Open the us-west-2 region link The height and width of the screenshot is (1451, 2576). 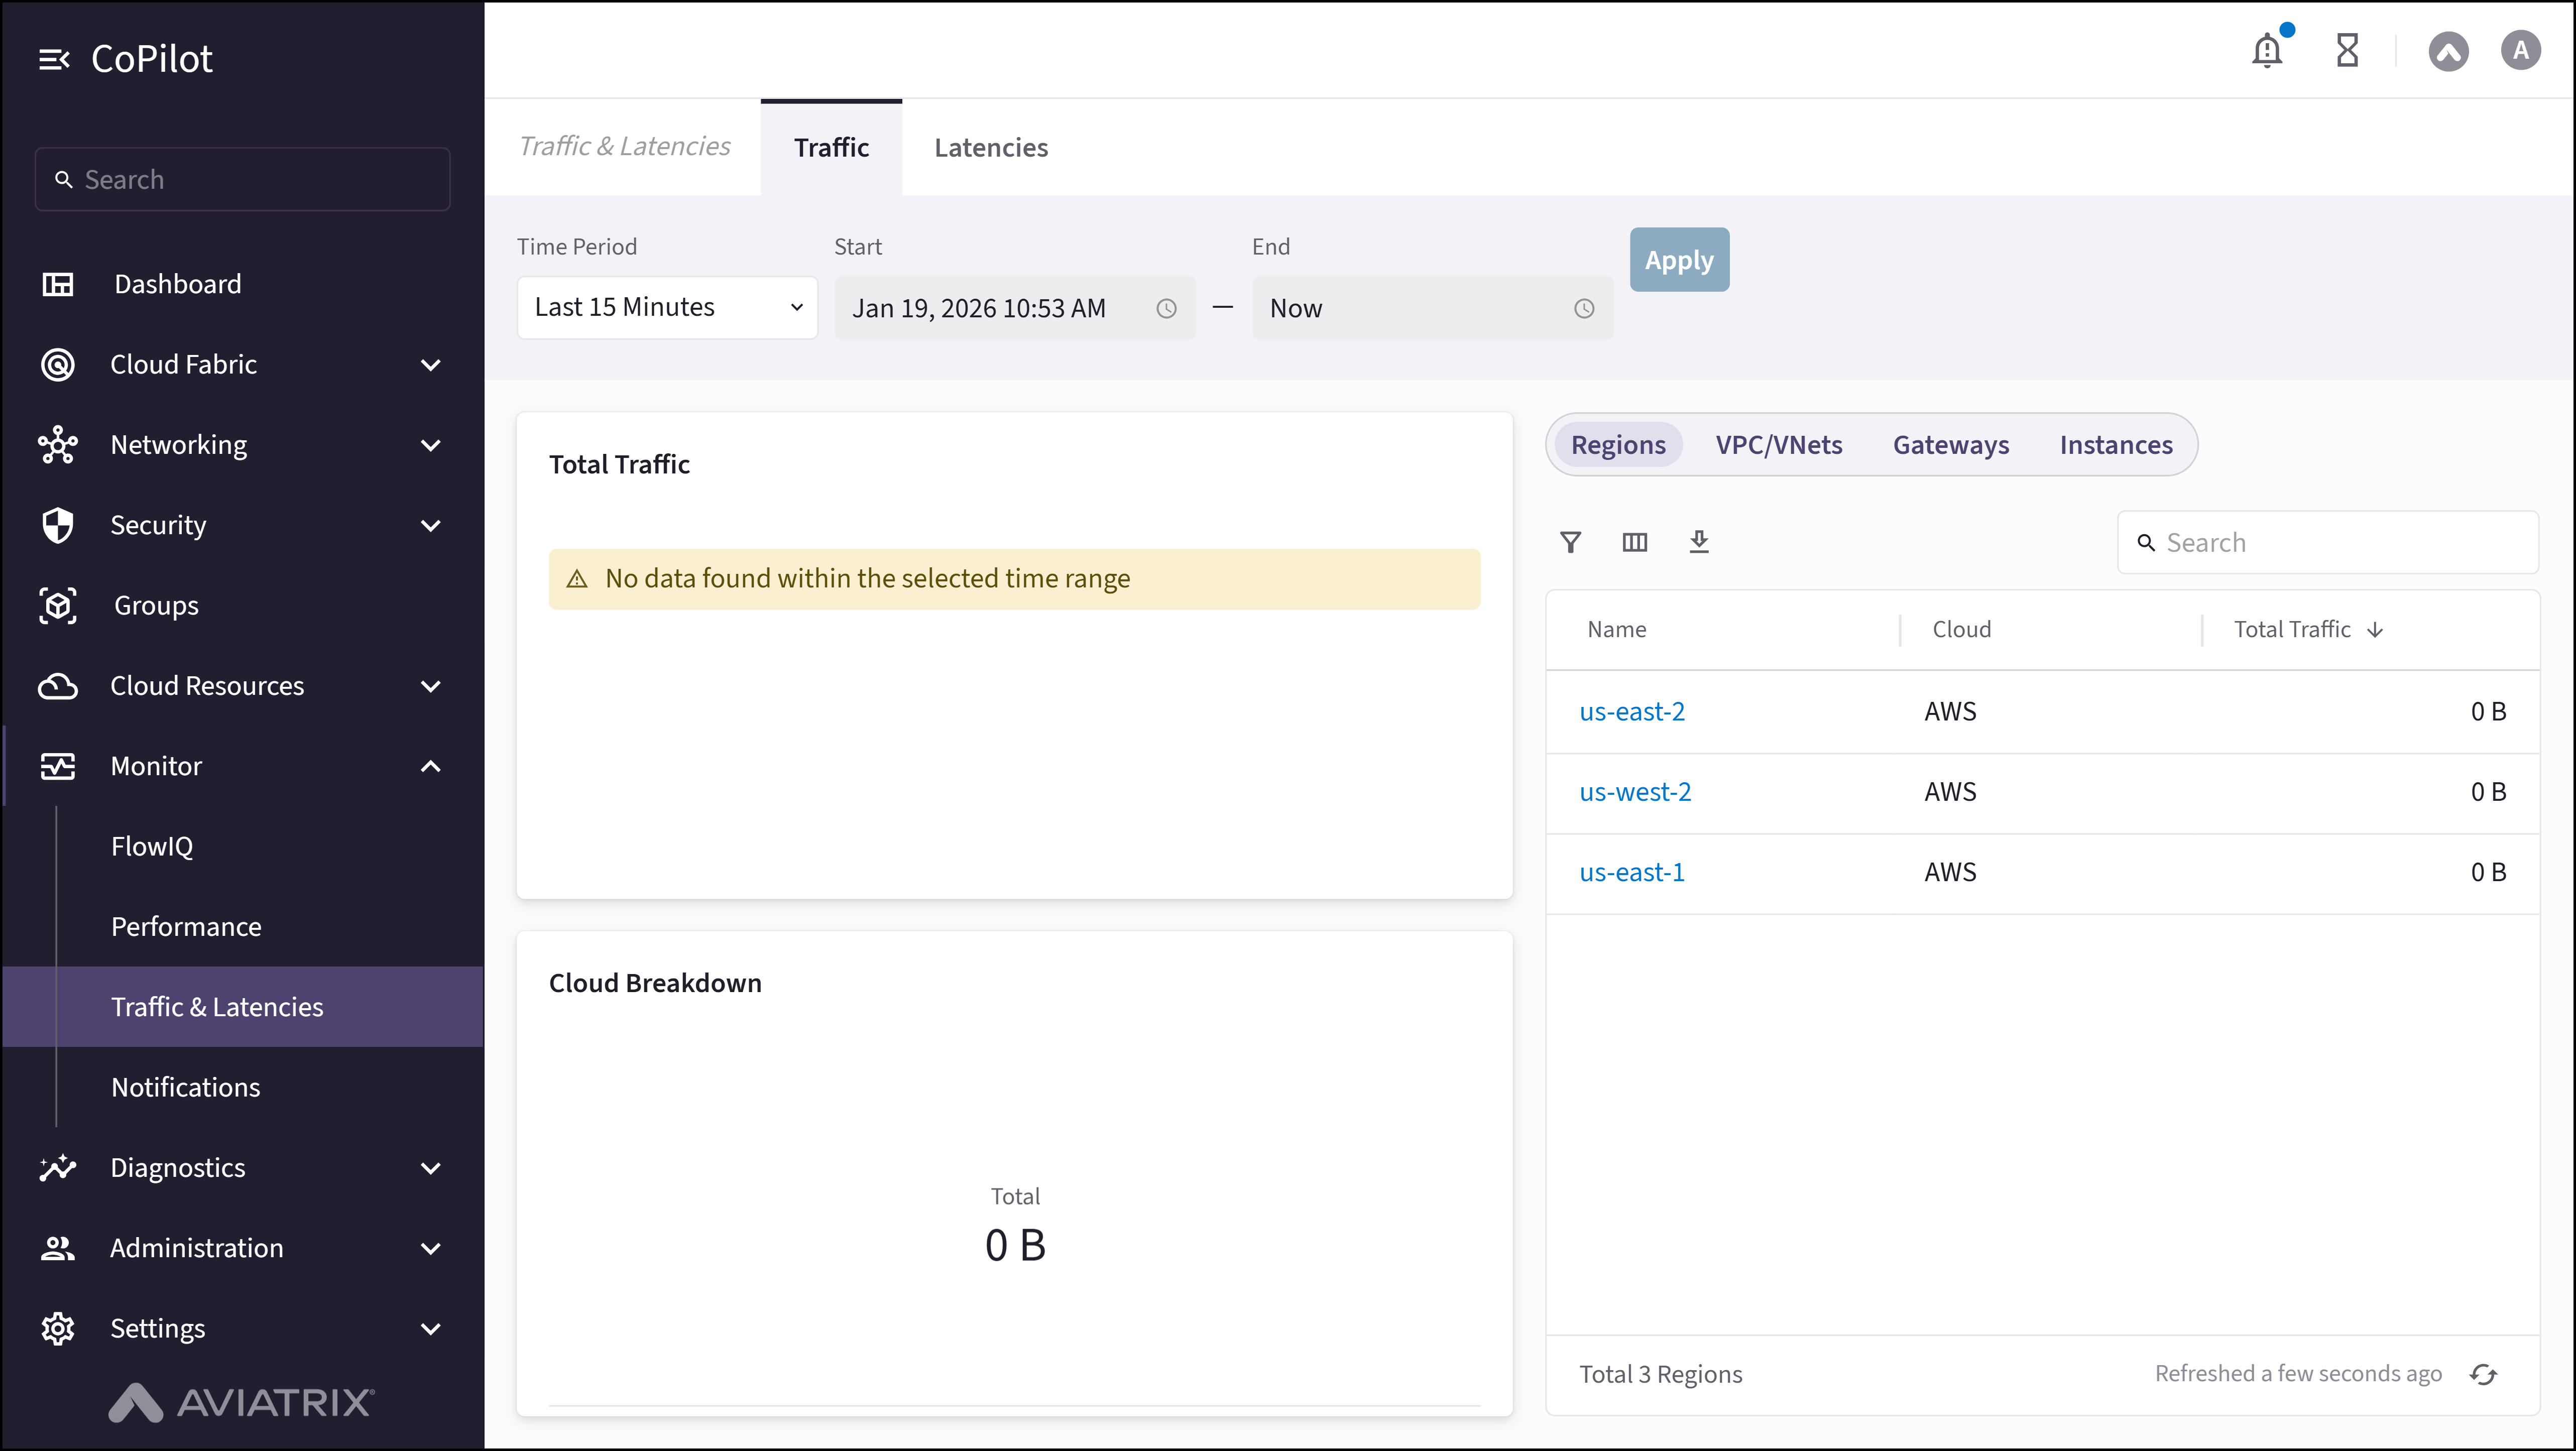click(1634, 792)
